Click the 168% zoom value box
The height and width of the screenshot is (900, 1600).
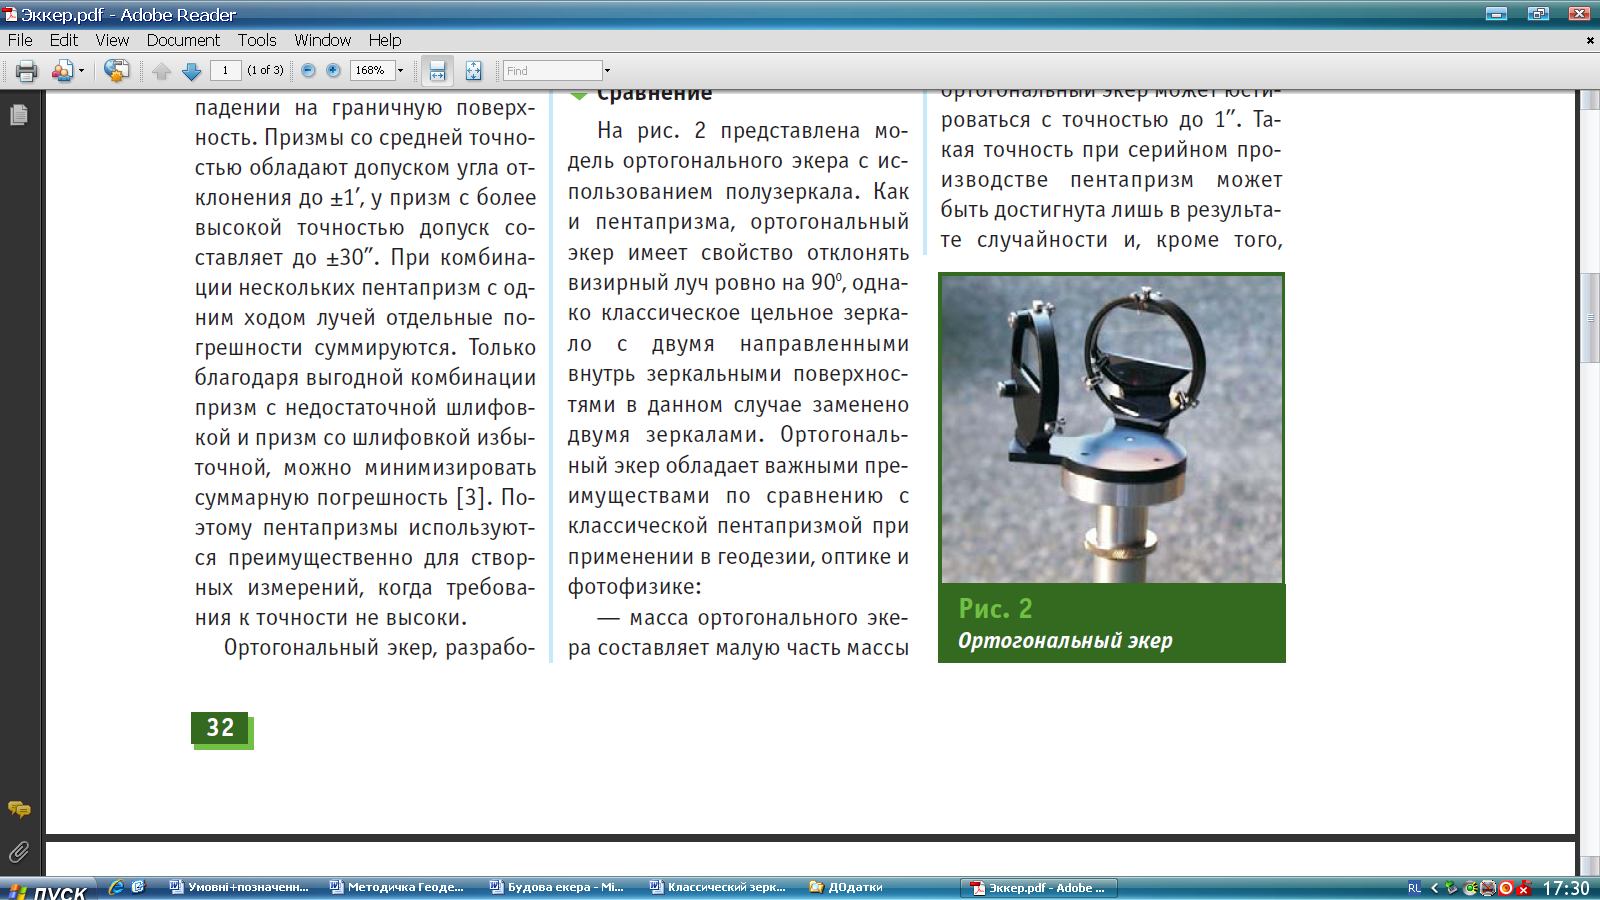[371, 70]
